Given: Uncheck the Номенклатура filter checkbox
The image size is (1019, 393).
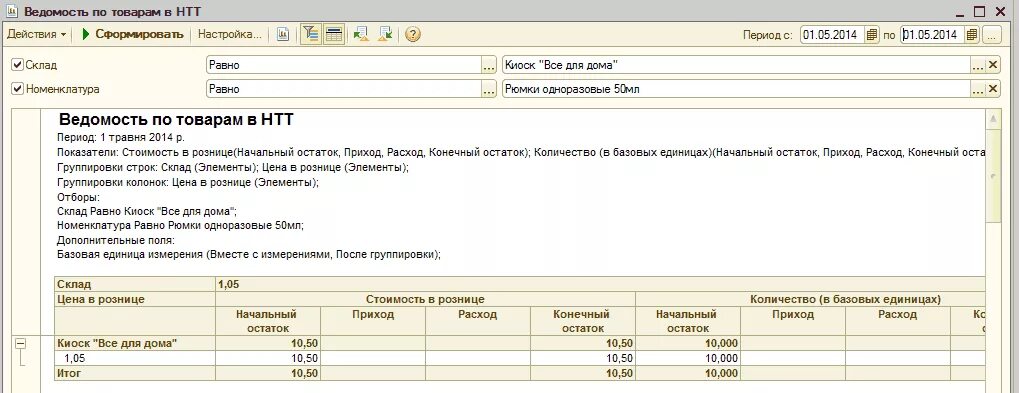Looking at the screenshot, I should (x=18, y=89).
